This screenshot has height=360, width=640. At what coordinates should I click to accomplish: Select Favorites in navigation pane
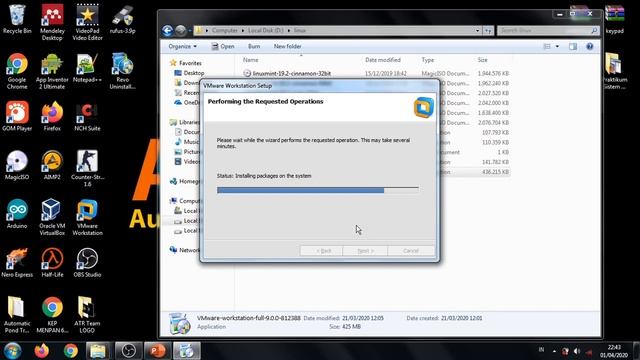pos(186,63)
